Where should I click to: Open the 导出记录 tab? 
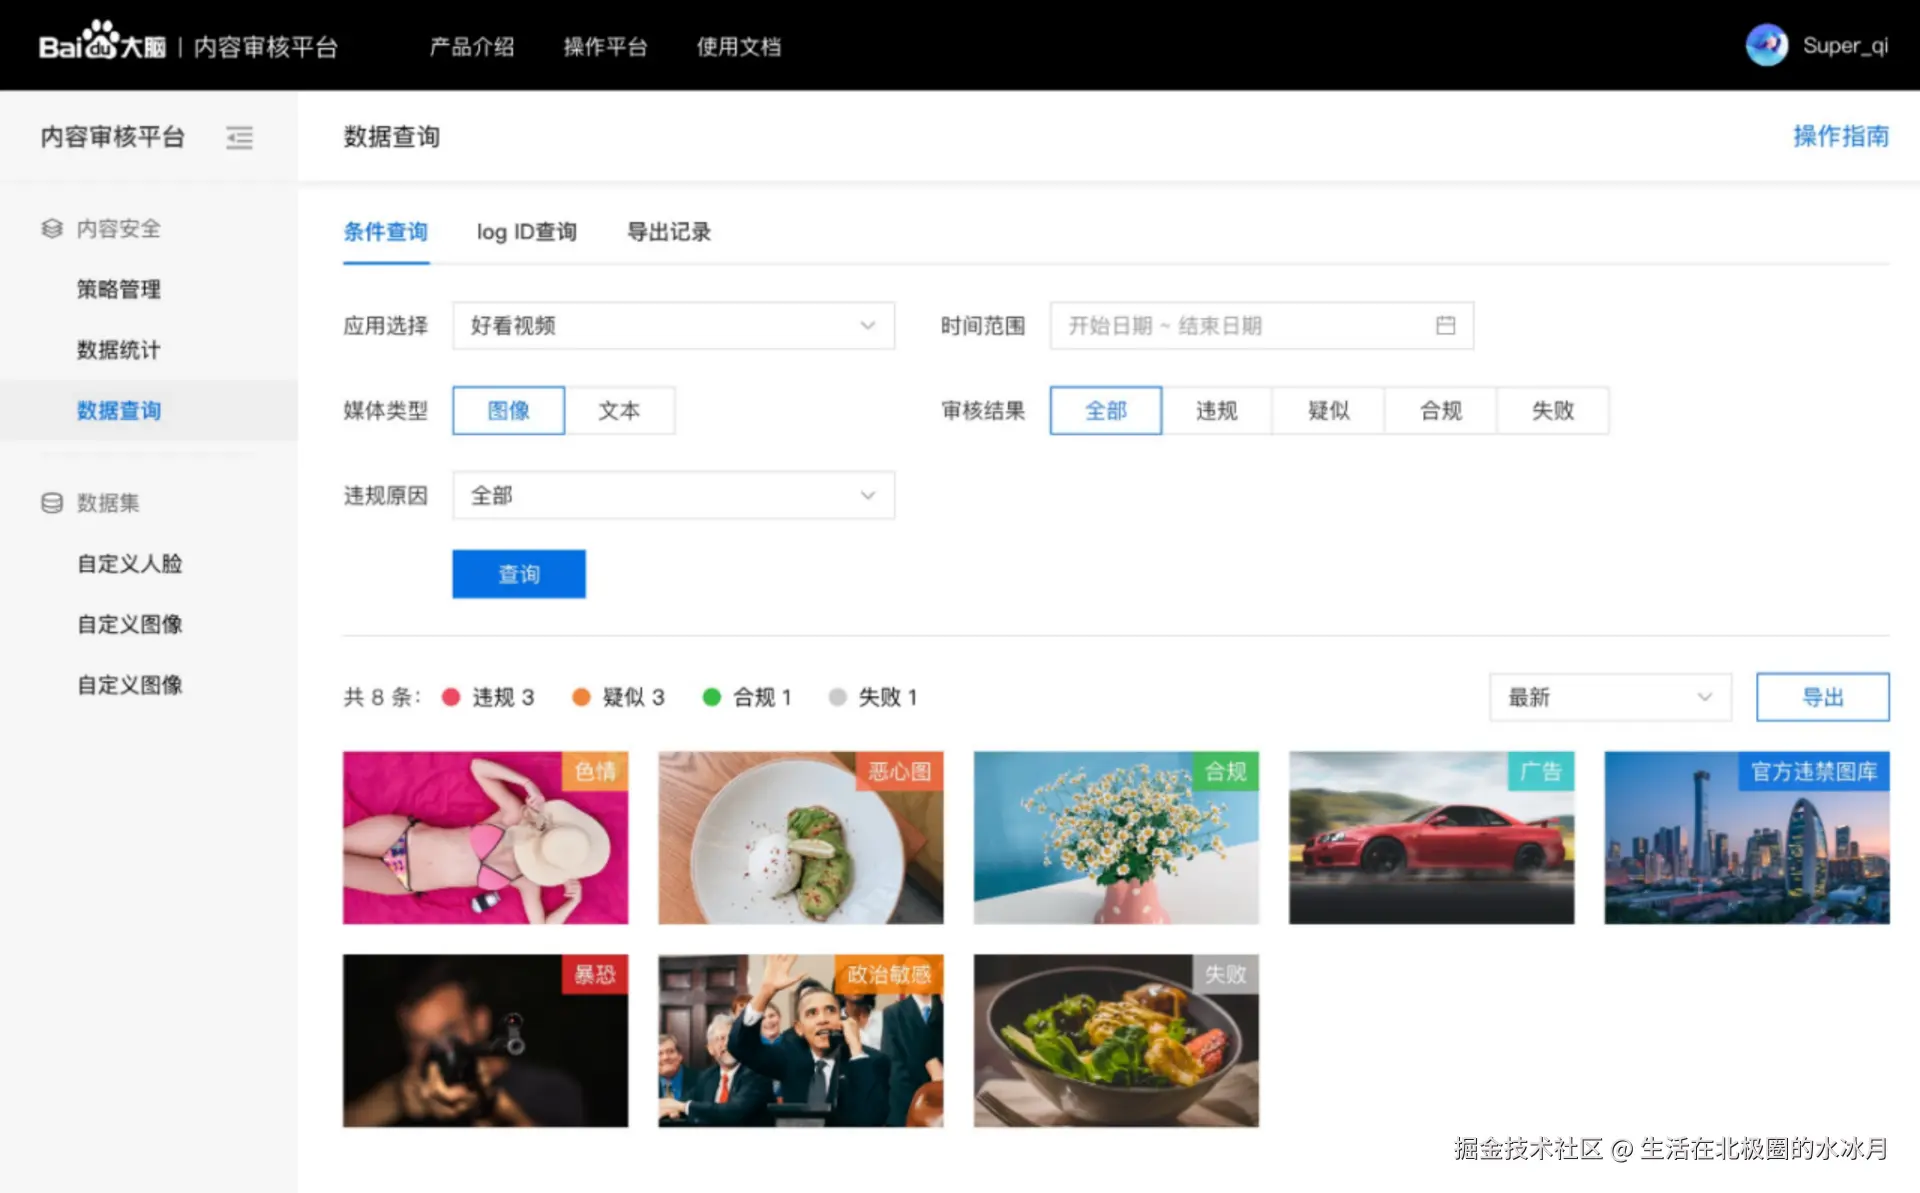(x=668, y=232)
